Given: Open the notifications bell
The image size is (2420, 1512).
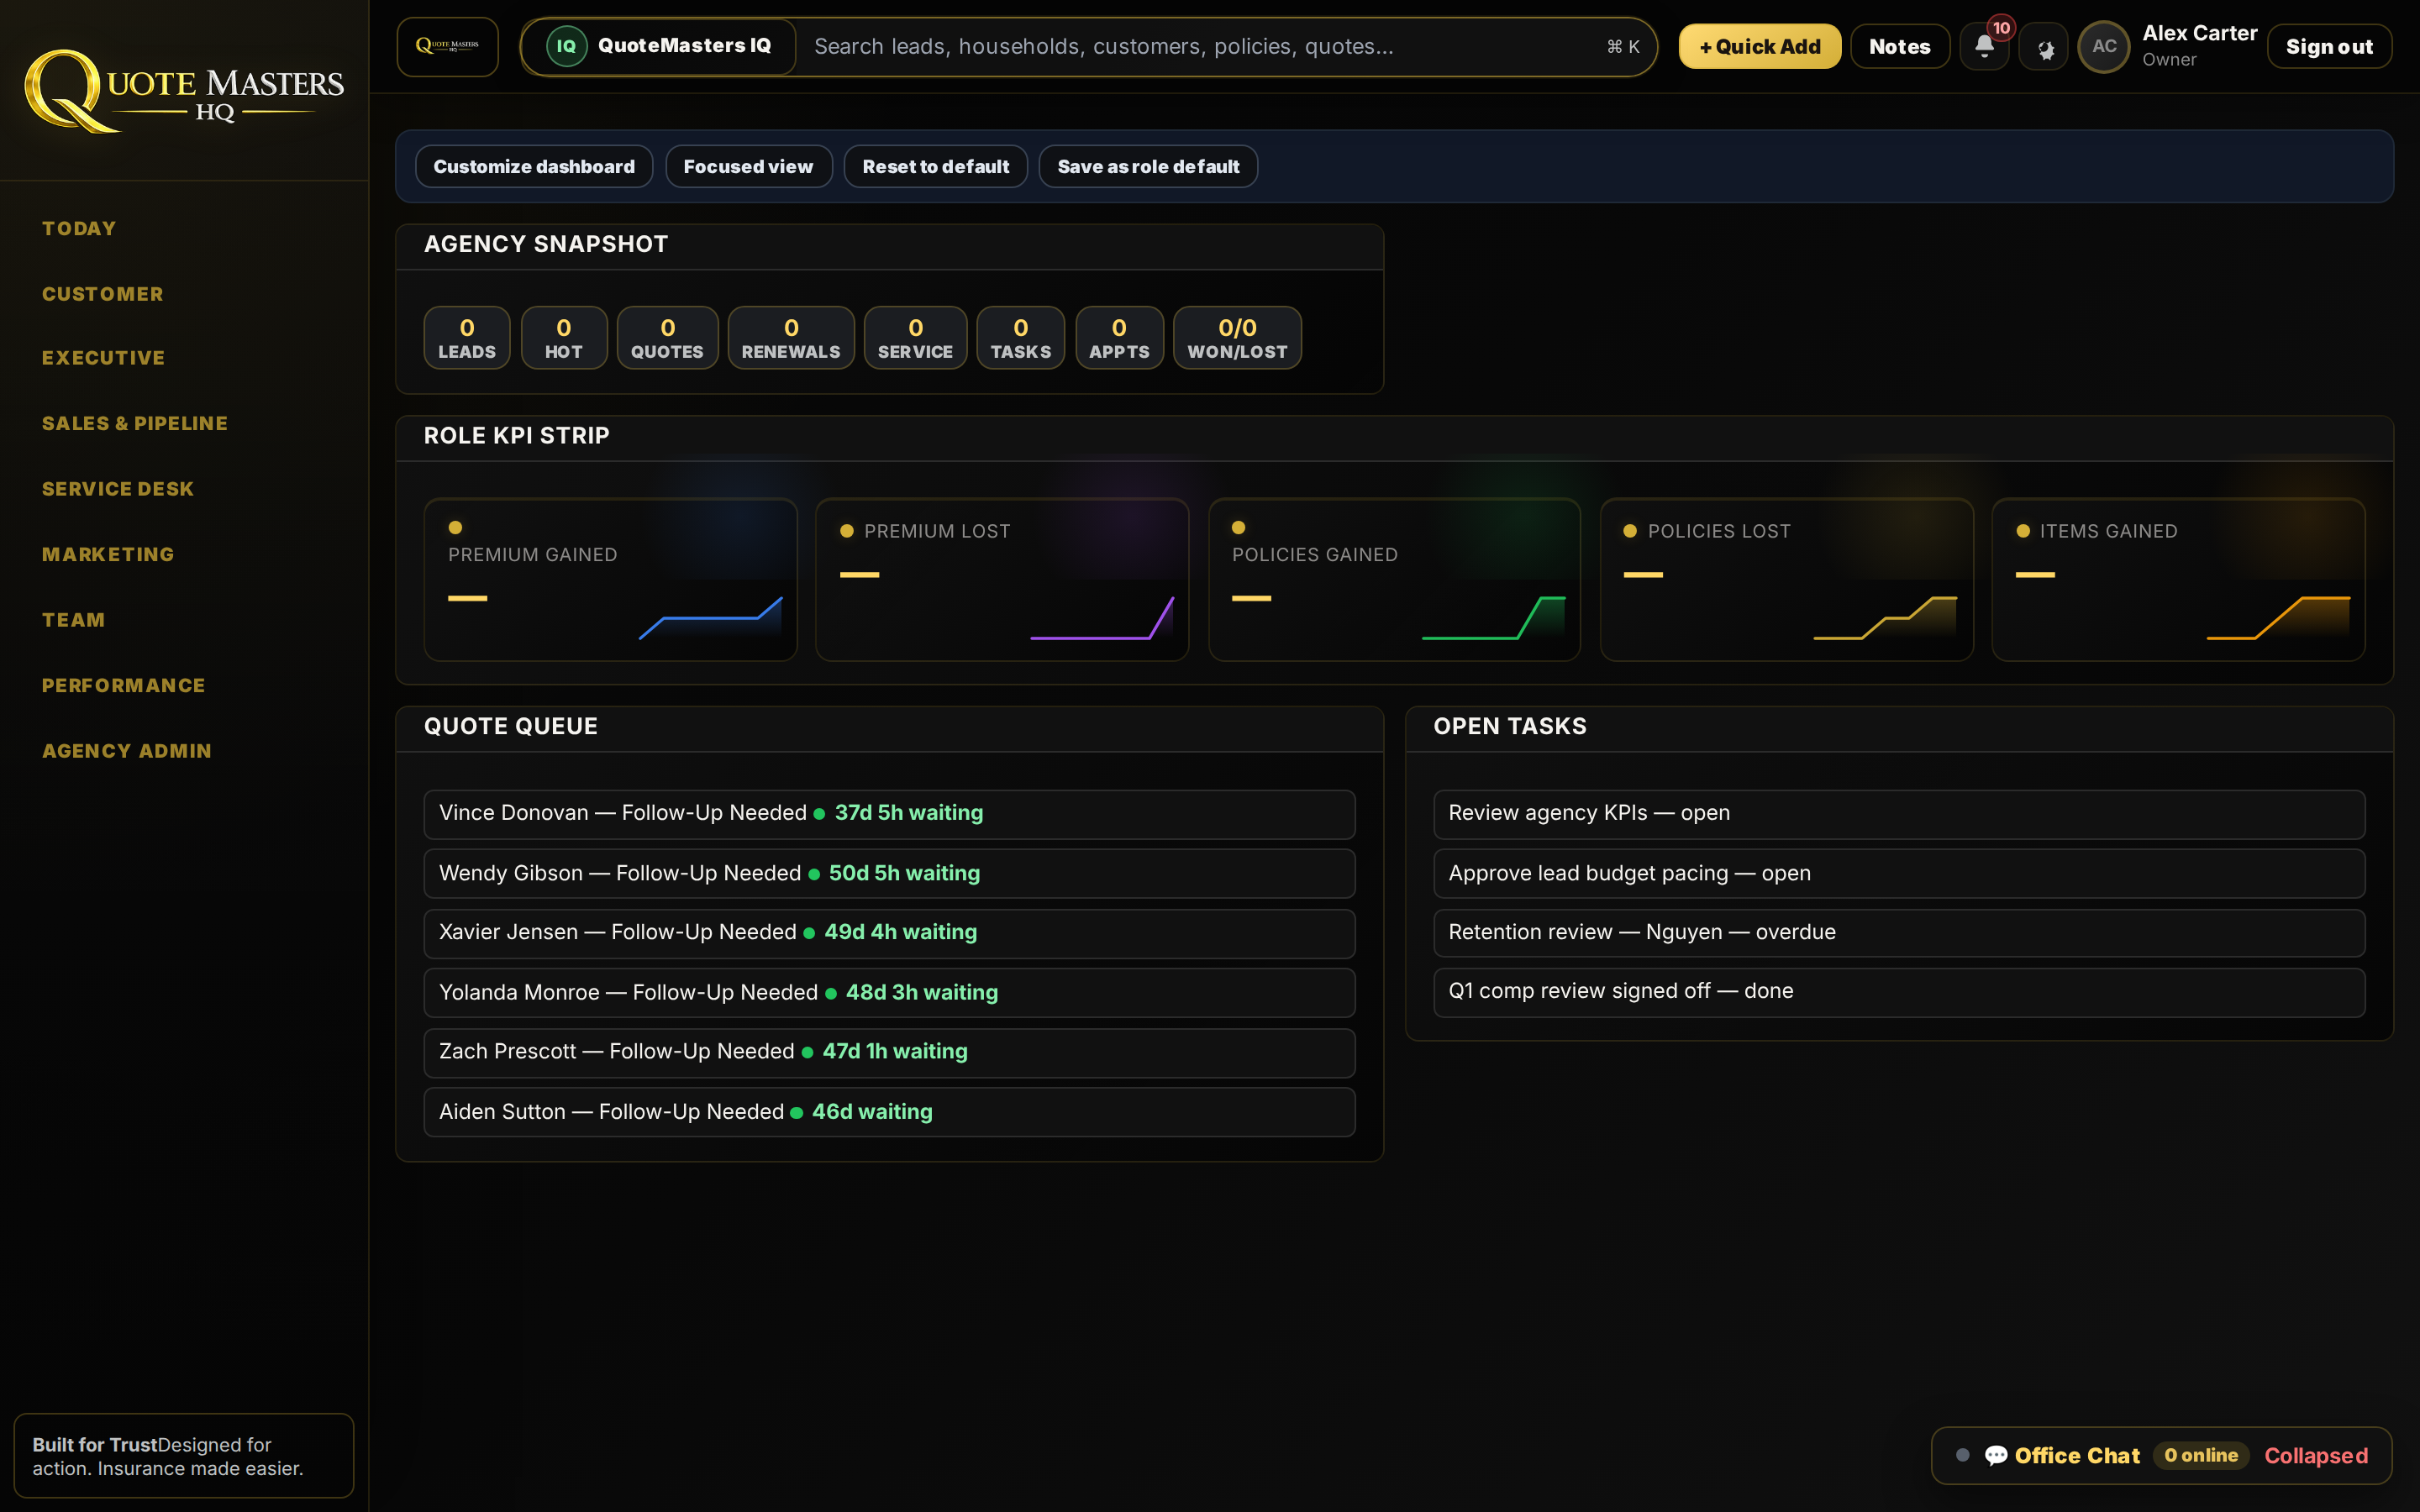Looking at the screenshot, I should pos(1984,46).
